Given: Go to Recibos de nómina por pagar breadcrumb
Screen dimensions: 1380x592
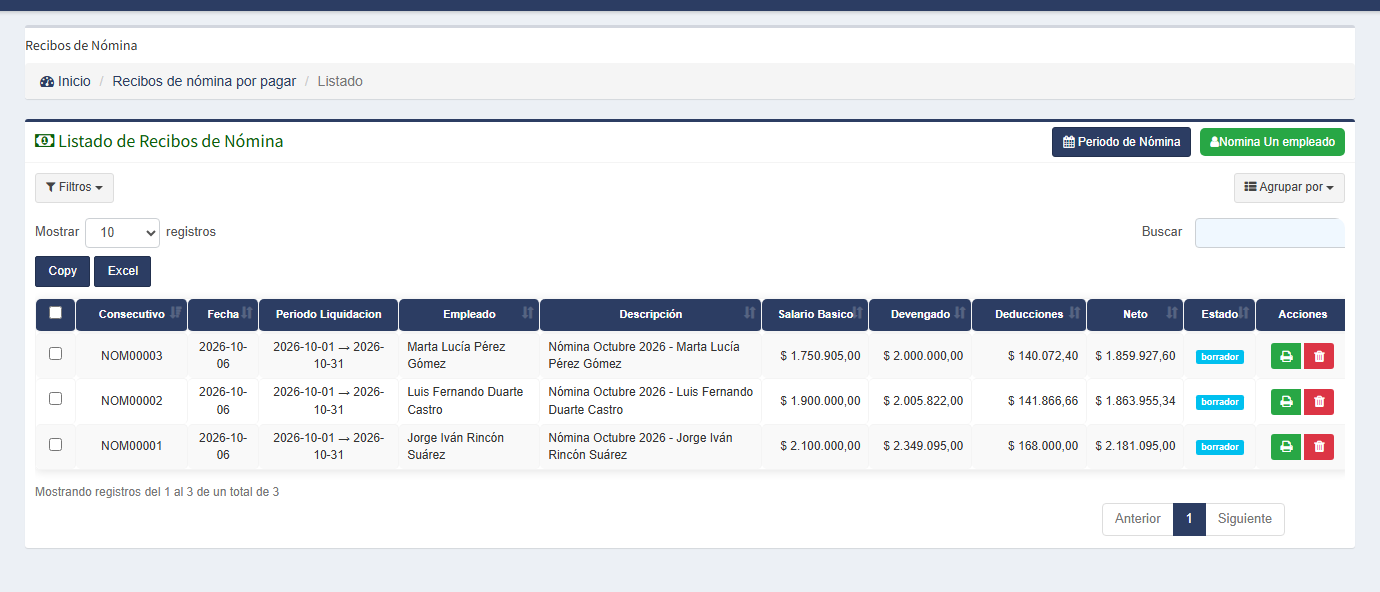Looking at the screenshot, I should coord(204,81).
